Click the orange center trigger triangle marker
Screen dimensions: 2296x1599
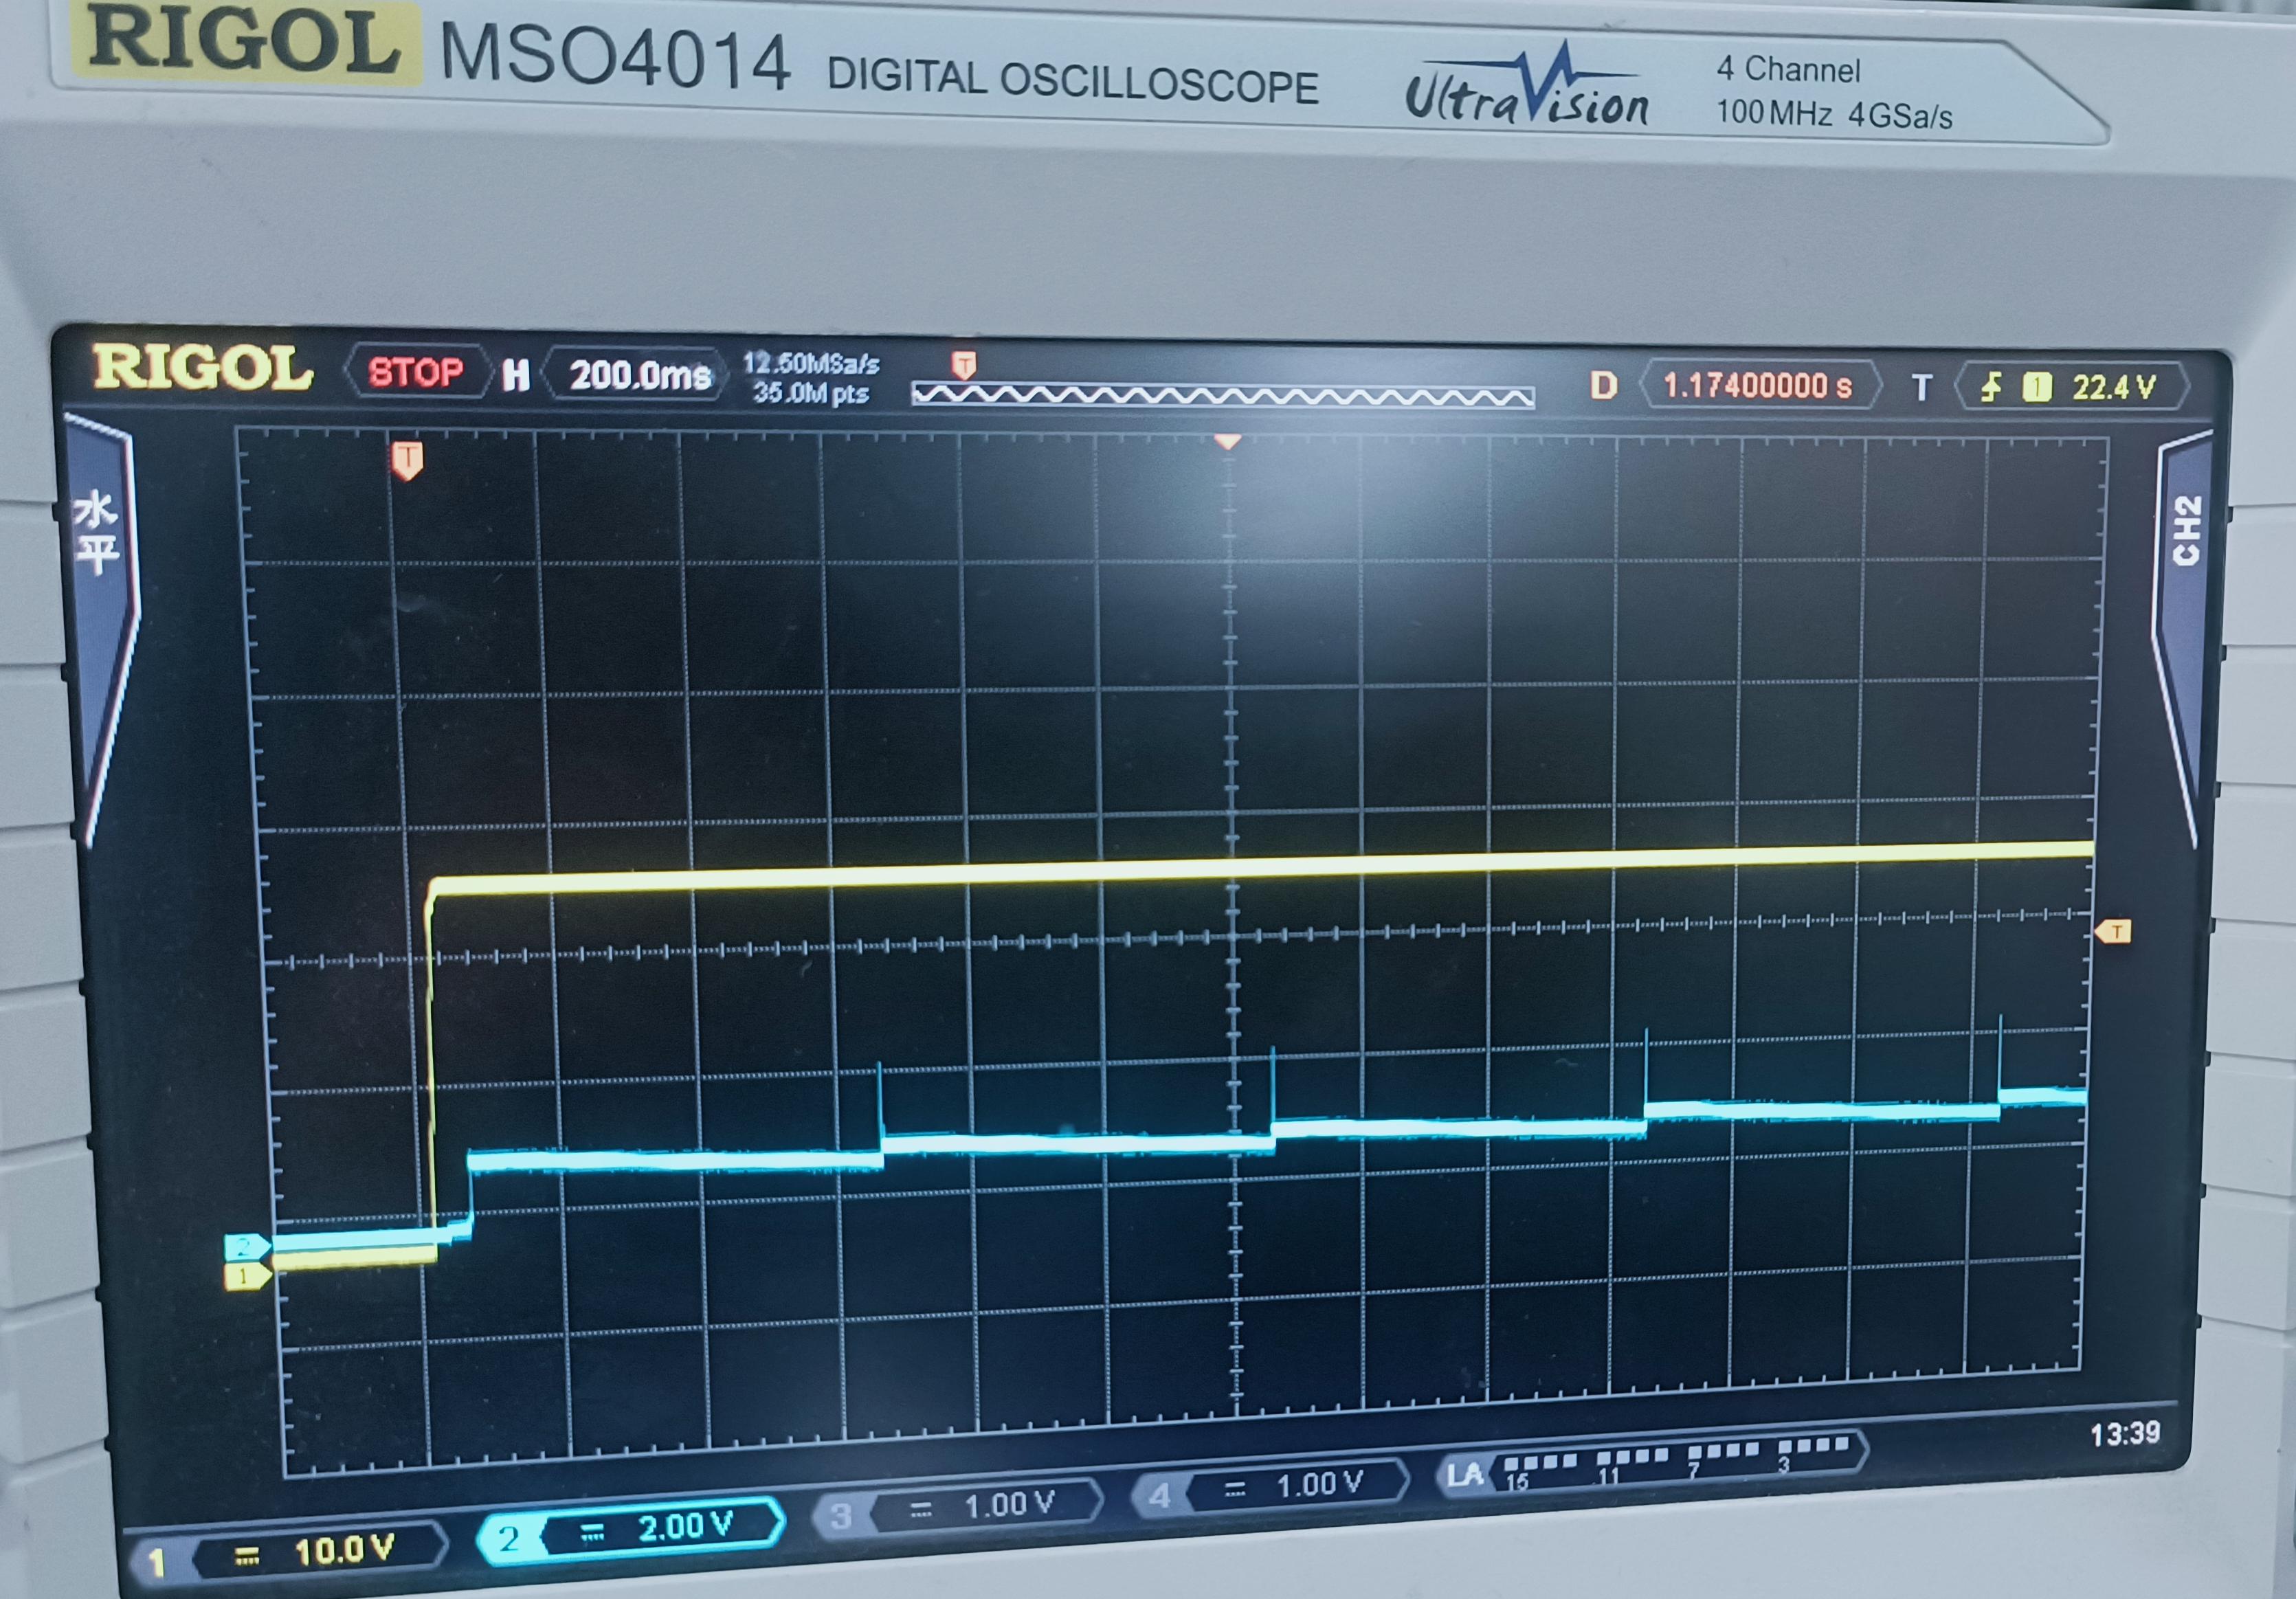point(1227,441)
